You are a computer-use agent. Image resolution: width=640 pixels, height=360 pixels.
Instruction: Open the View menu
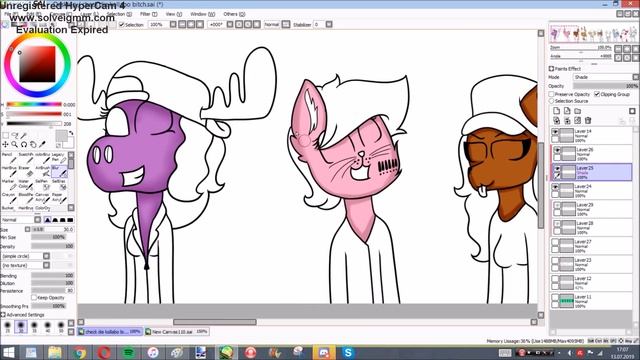pyautogui.click(x=173, y=14)
